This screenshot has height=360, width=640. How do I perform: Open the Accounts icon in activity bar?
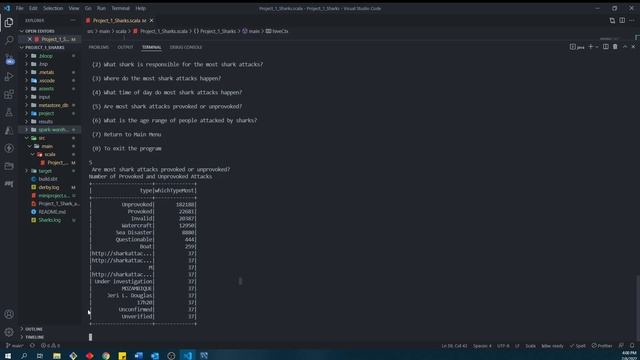click(x=9, y=314)
